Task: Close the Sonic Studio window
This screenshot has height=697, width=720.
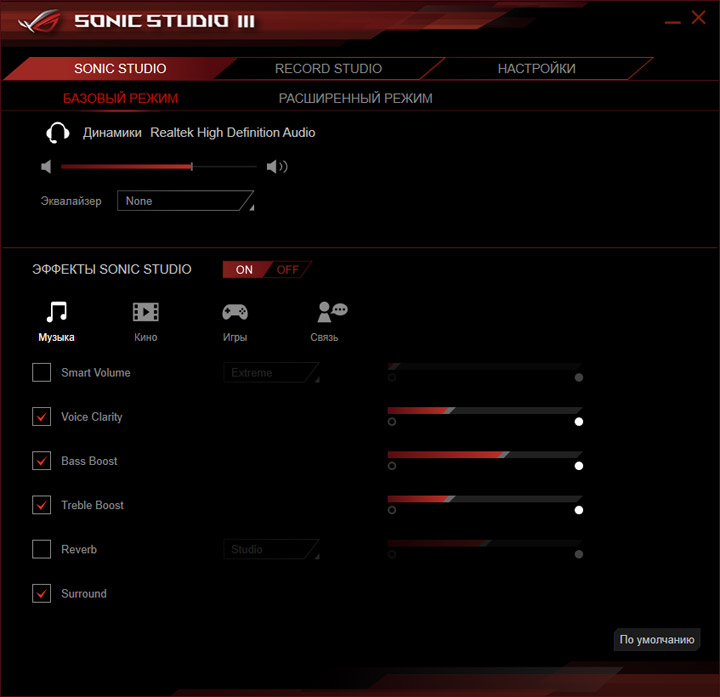Action: (x=698, y=17)
